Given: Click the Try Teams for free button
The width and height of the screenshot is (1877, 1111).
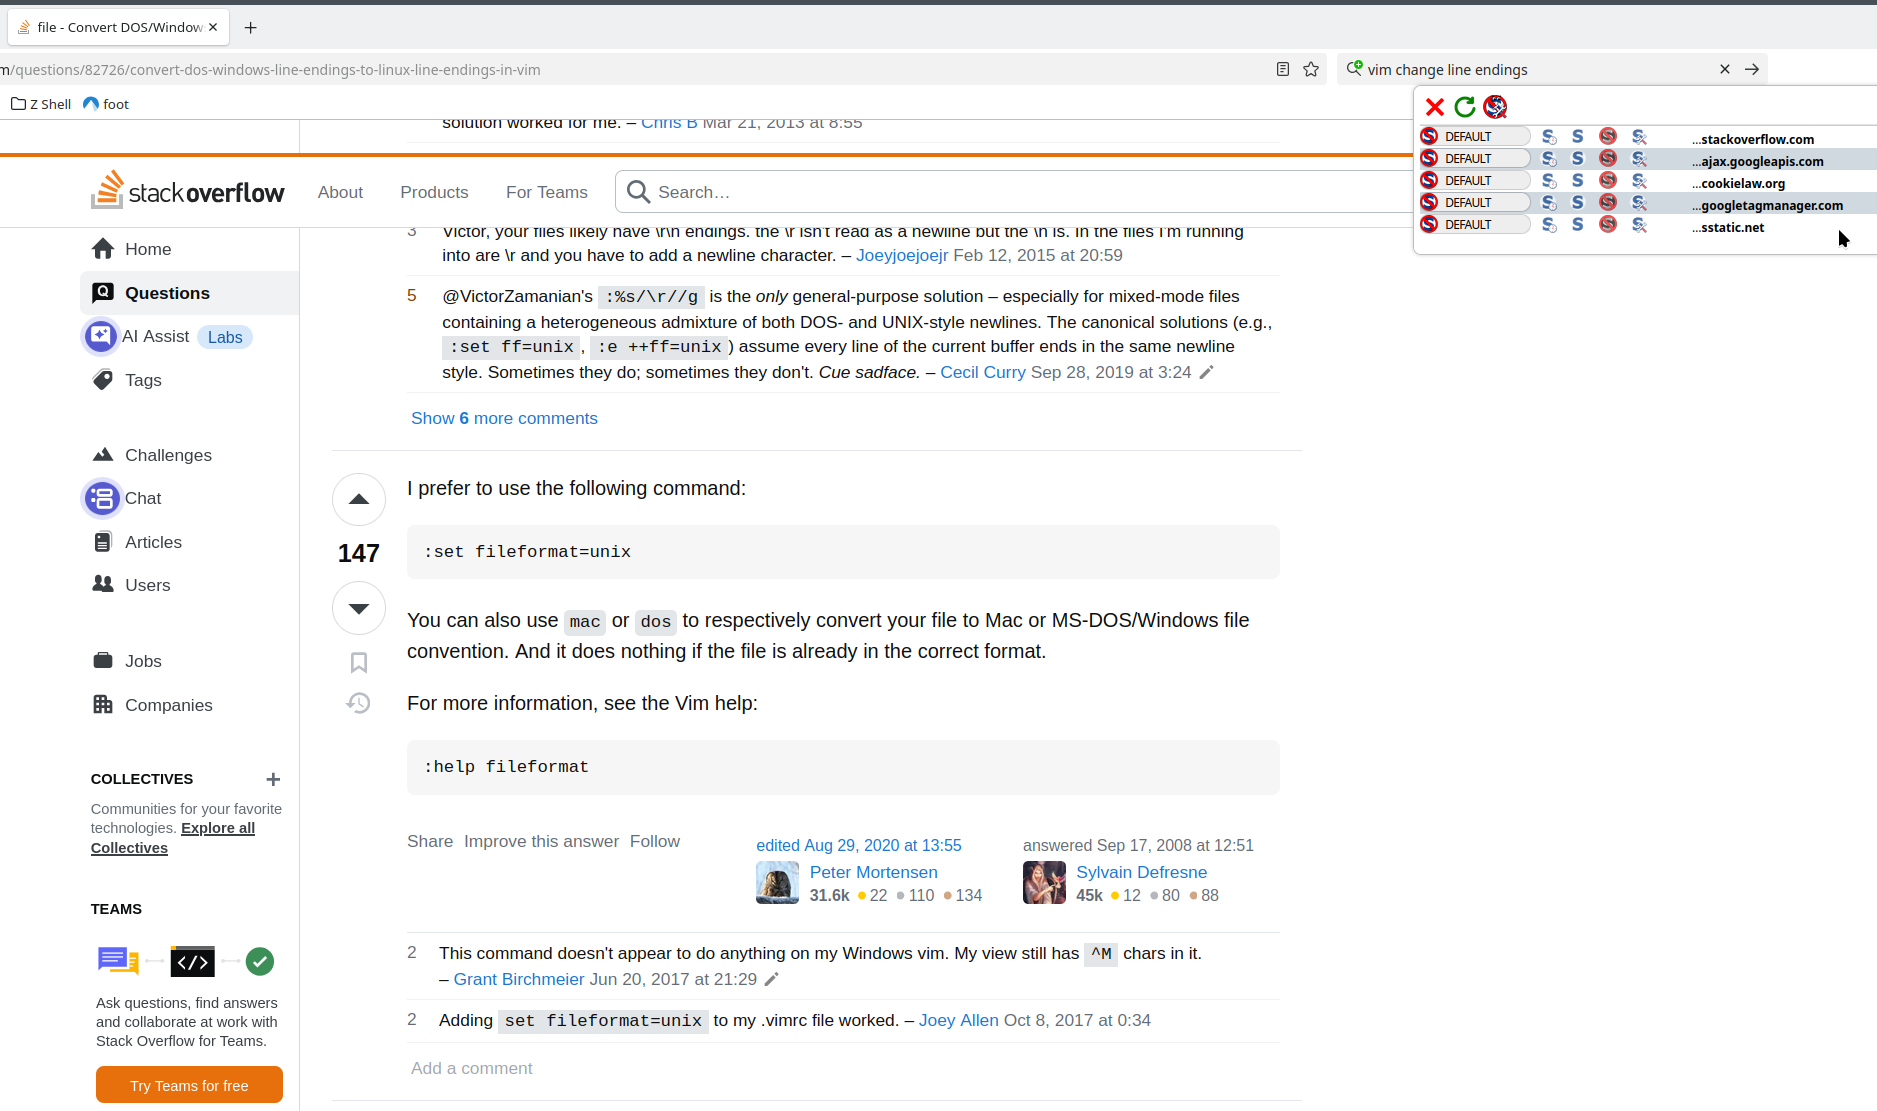Looking at the screenshot, I should coord(189,1084).
